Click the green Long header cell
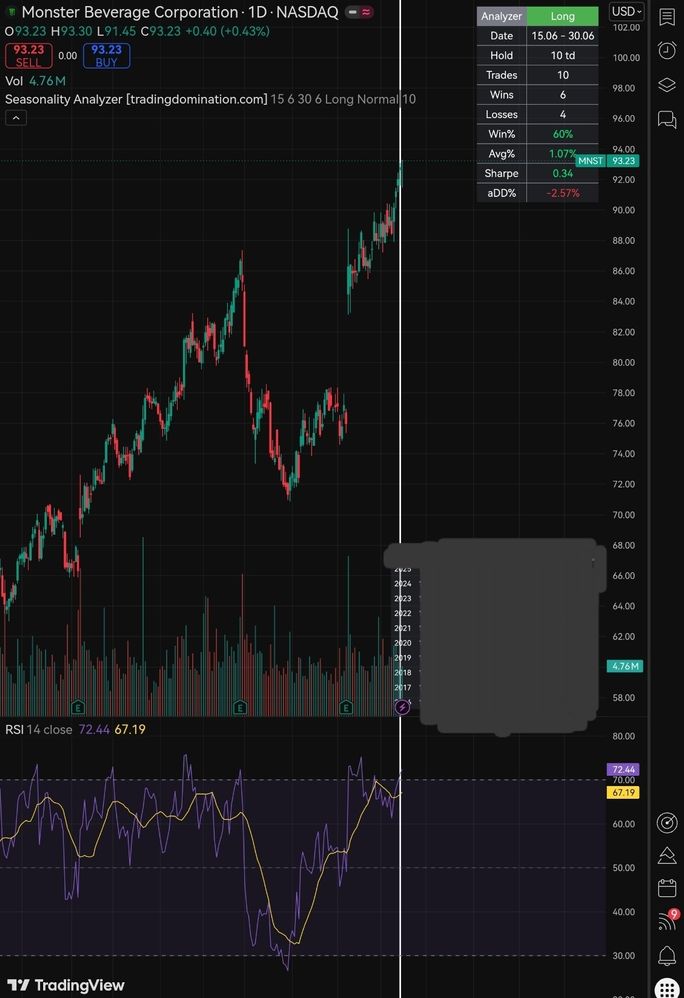The width and height of the screenshot is (684, 998). click(x=562, y=16)
